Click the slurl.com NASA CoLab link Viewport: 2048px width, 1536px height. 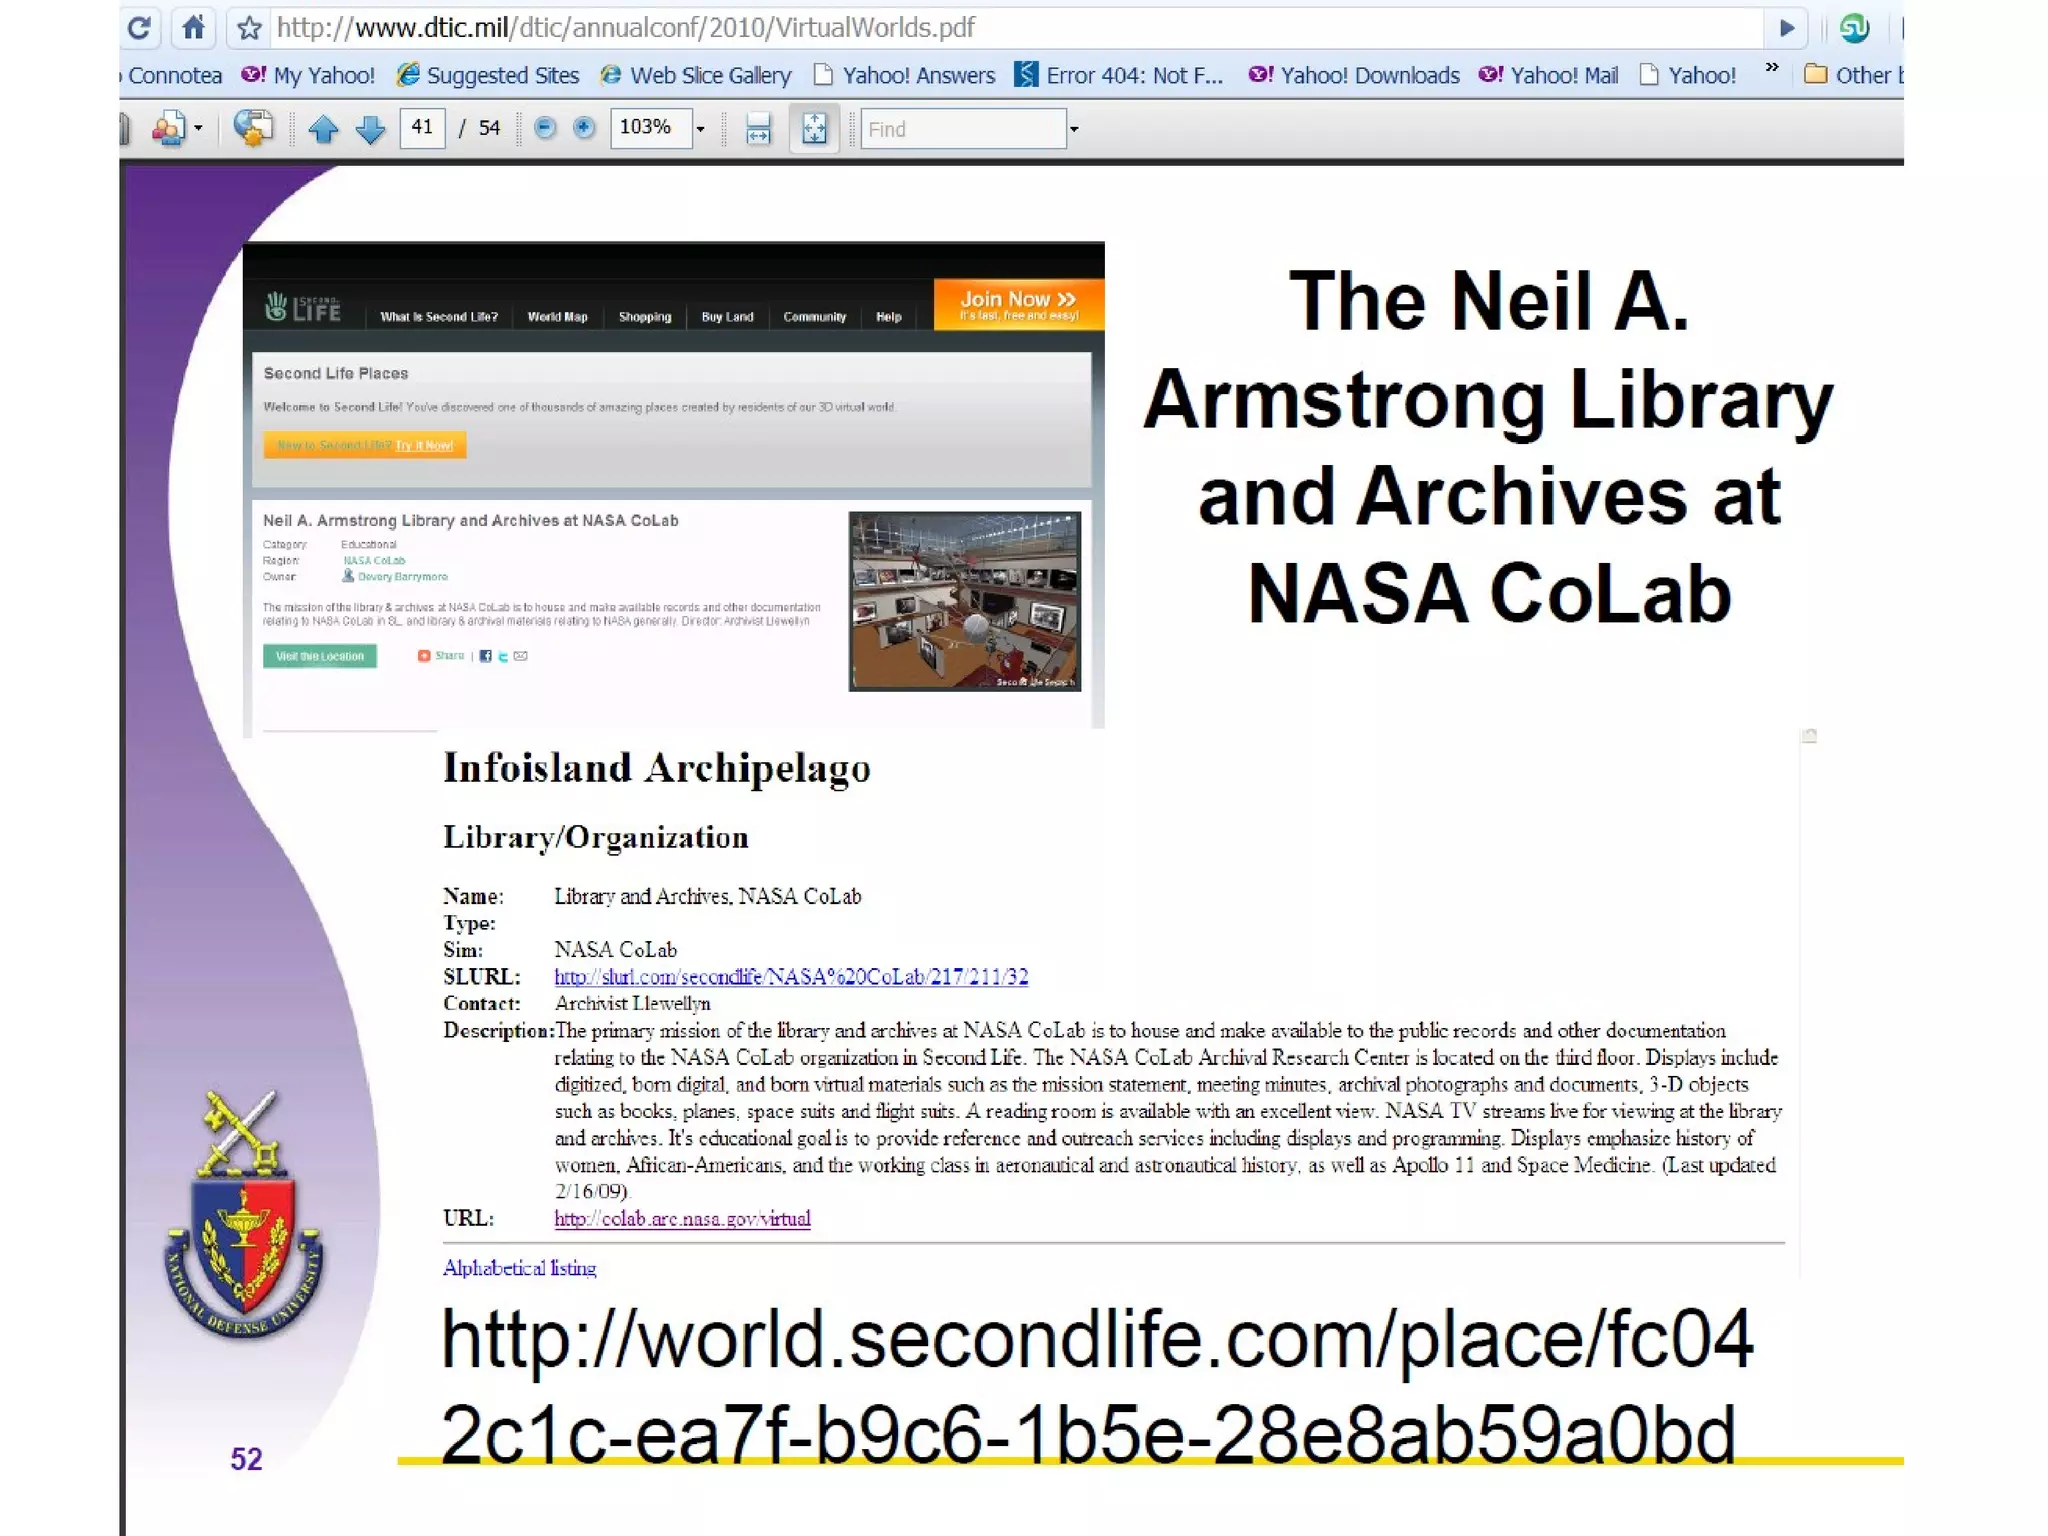click(x=791, y=977)
